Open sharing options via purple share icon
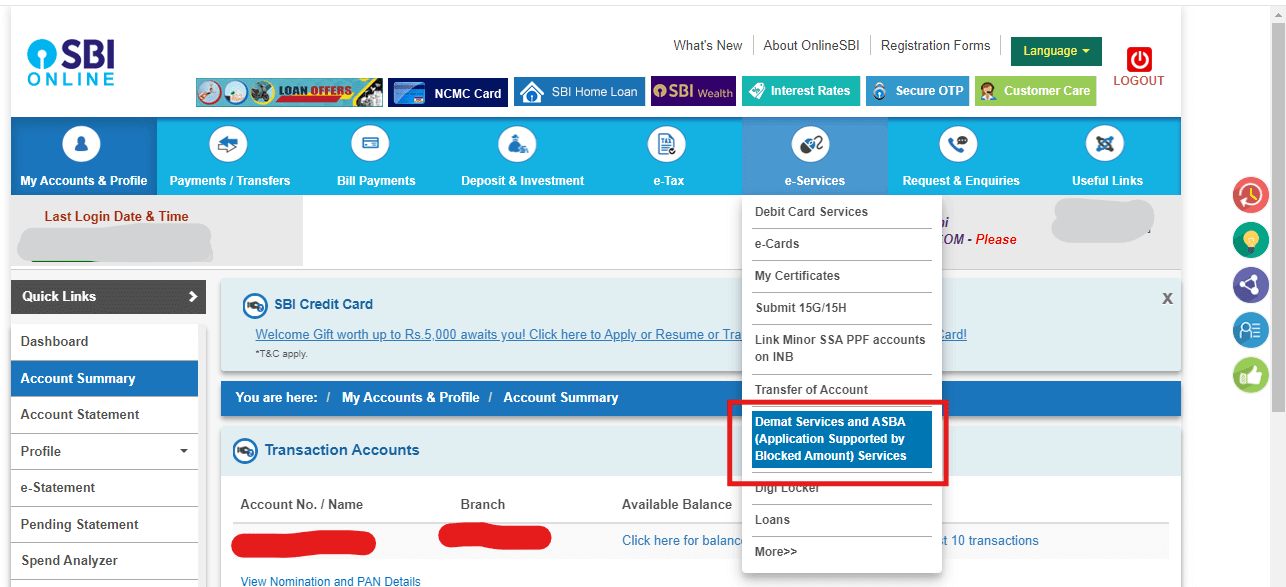1286x587 pixels. click(1250, 285)
